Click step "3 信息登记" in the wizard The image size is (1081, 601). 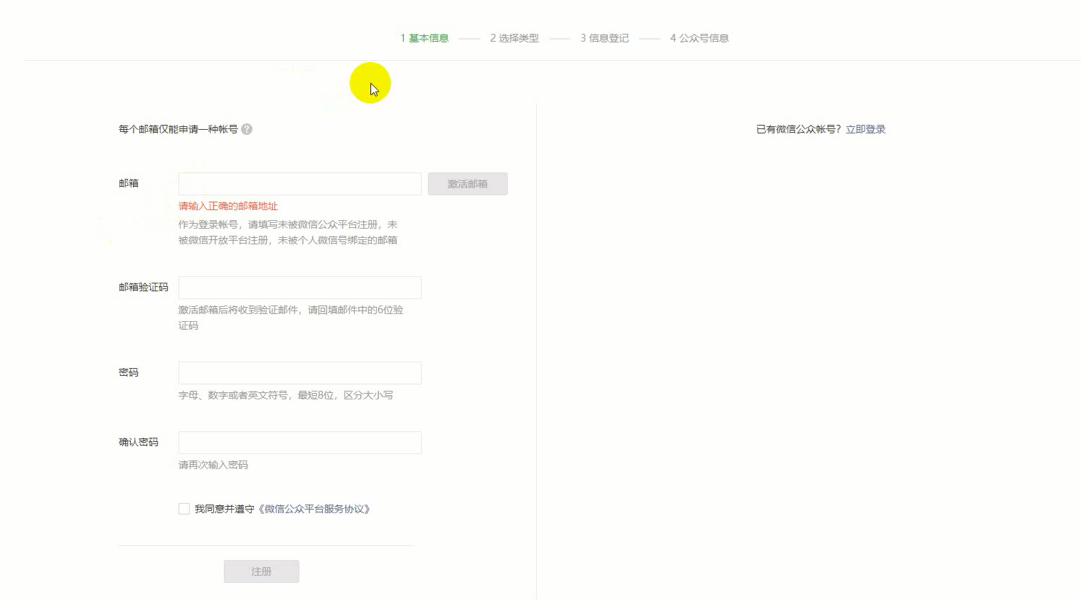coord(605,37)
